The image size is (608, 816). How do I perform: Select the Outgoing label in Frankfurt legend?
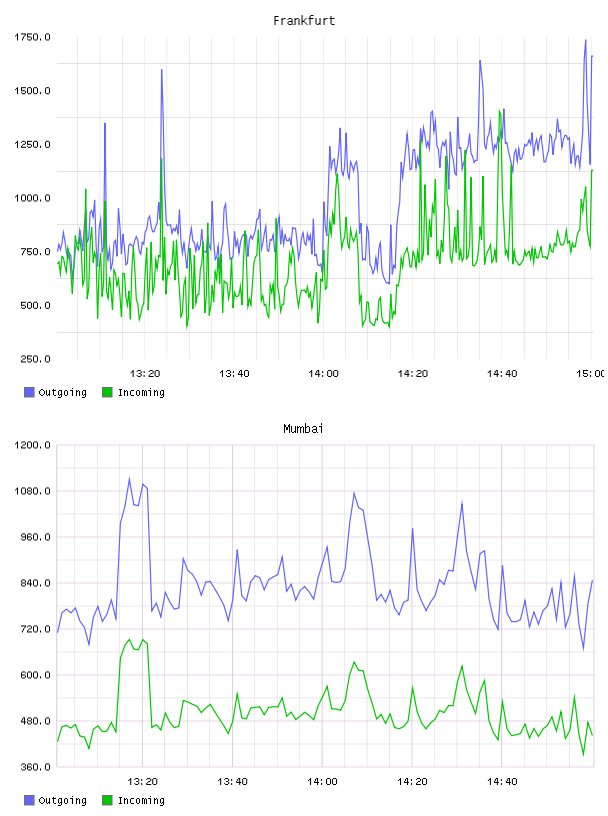[x=62, y=392]
